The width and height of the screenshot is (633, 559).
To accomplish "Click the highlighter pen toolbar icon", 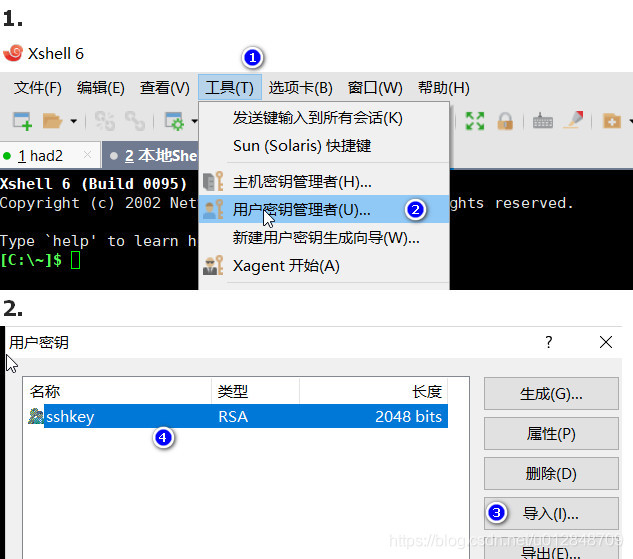I will pos(573,120).
